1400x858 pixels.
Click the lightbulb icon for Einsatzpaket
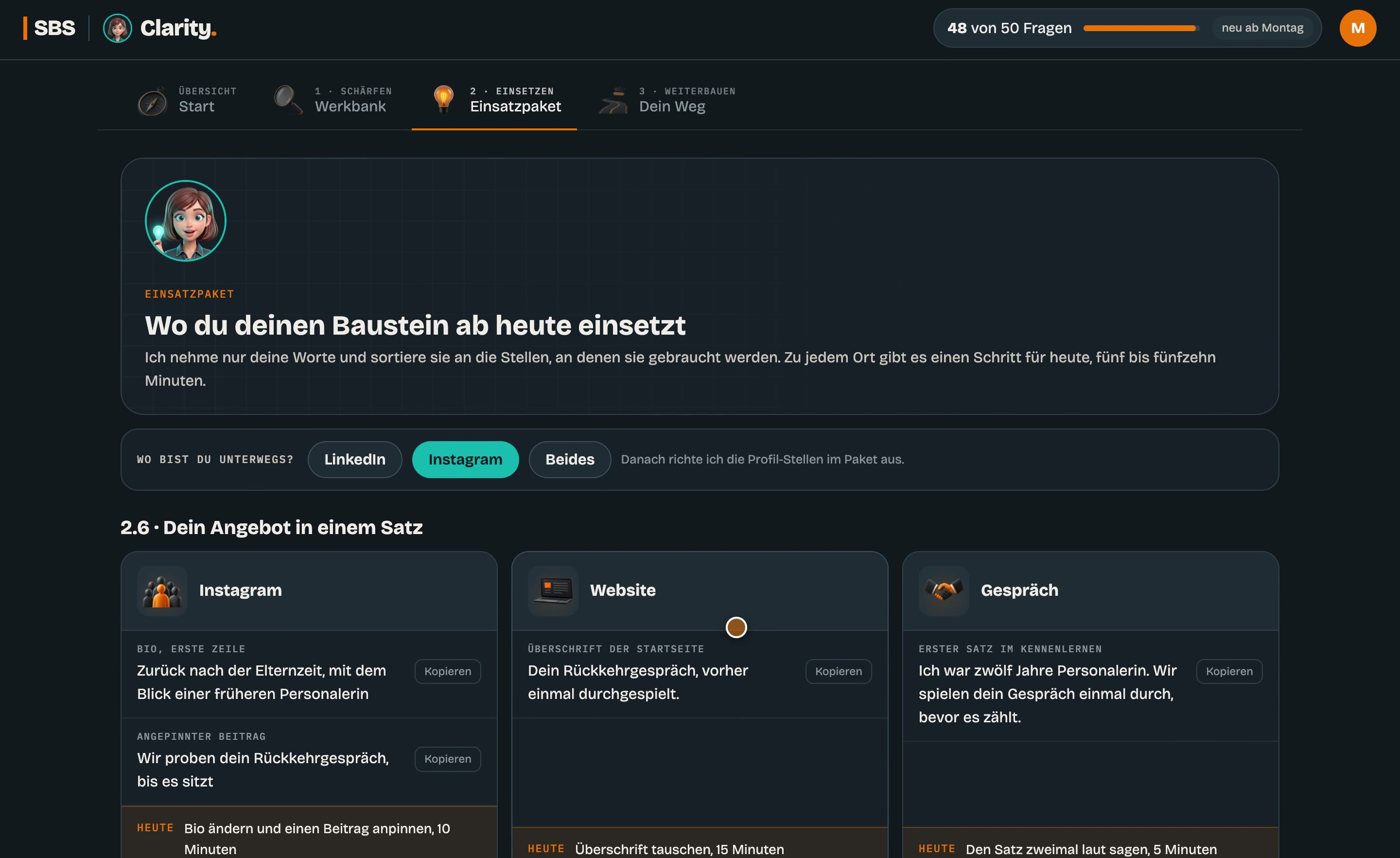(443, 99)
